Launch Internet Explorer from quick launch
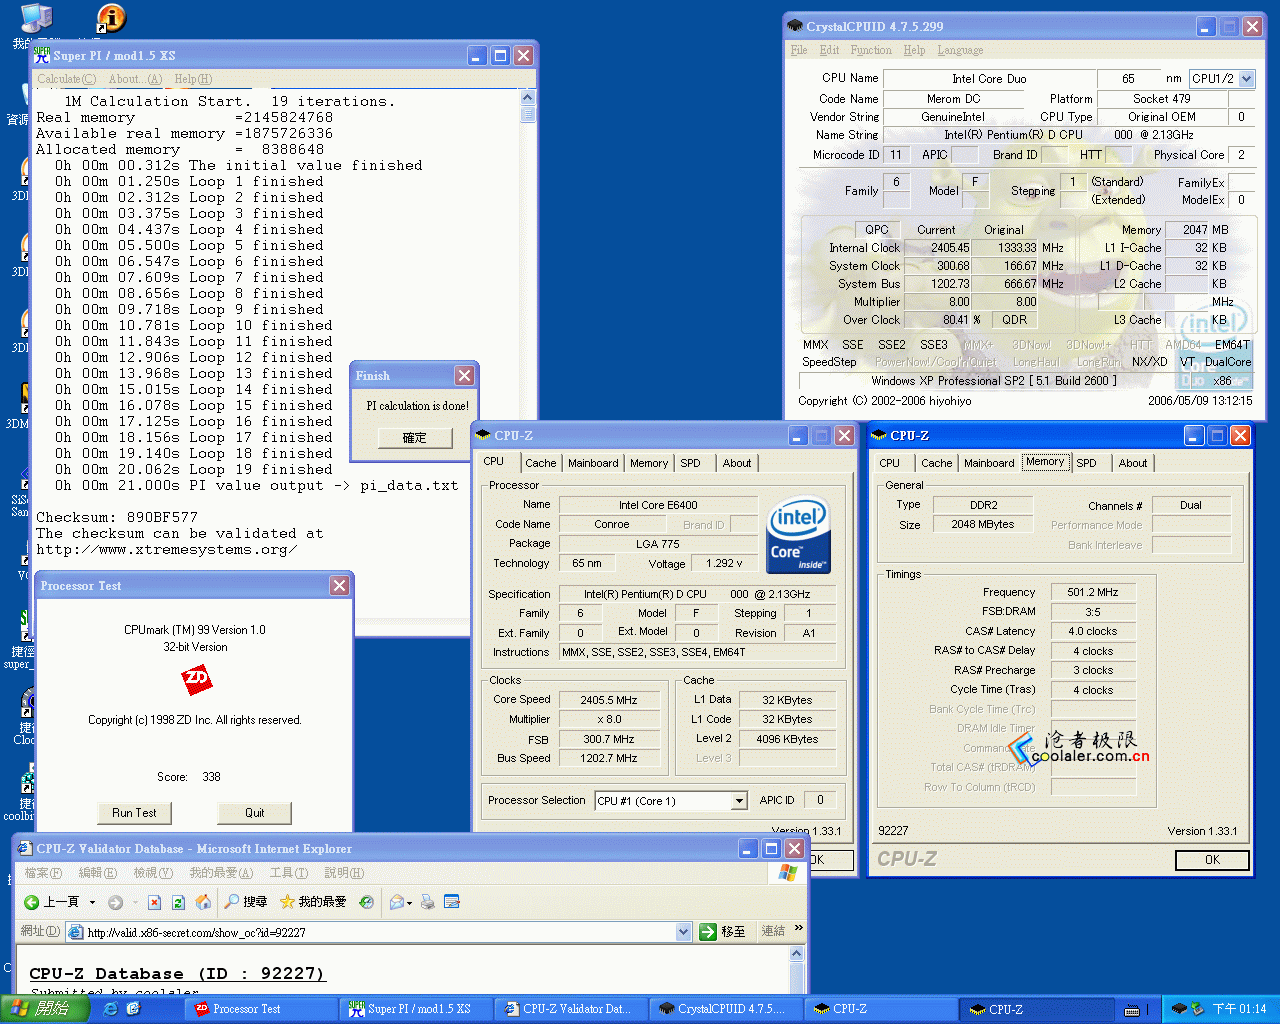 [111, 1009]
